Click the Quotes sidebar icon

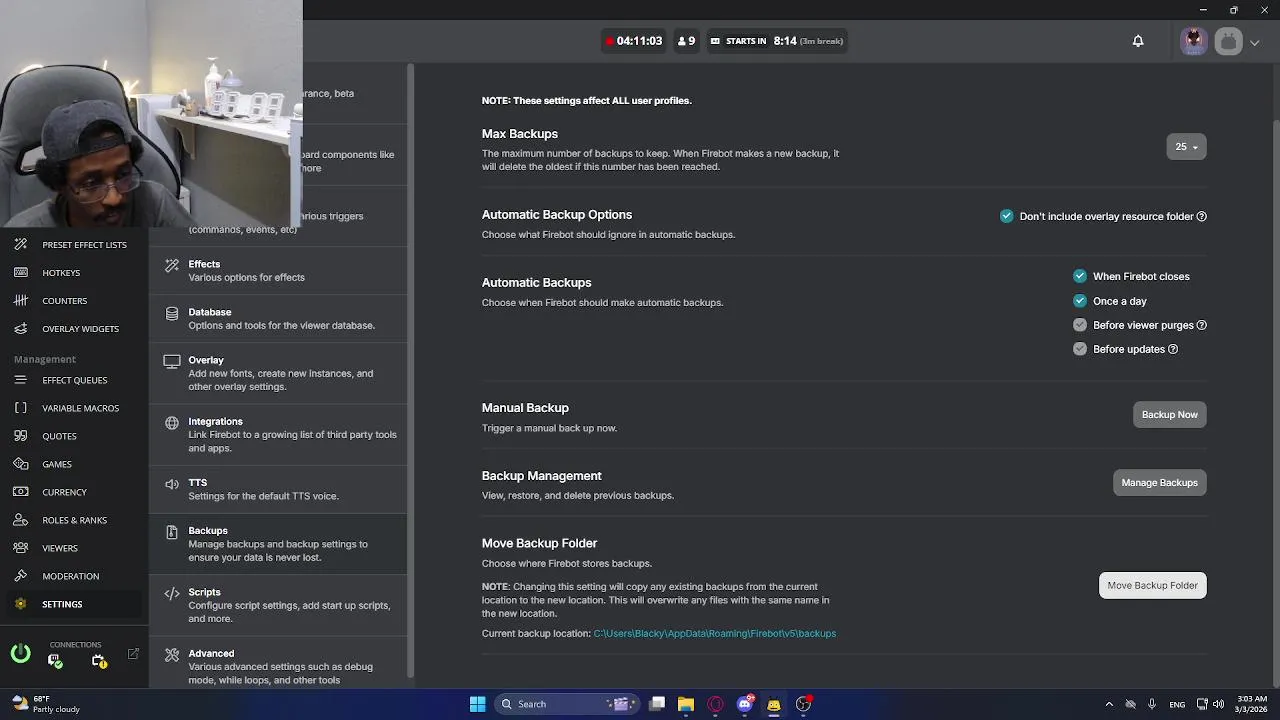(x=20, y=436)
